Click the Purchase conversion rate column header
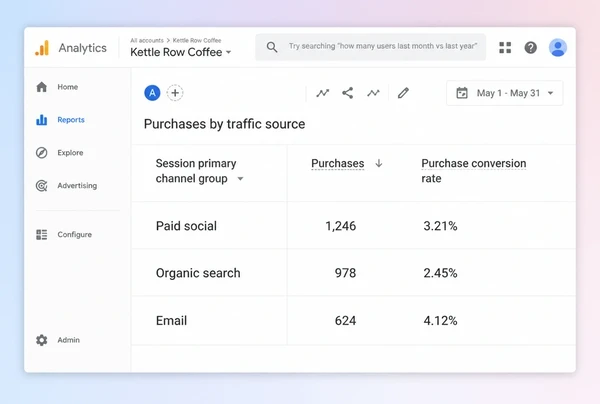 pyautogui.click(x=474, y=171)
